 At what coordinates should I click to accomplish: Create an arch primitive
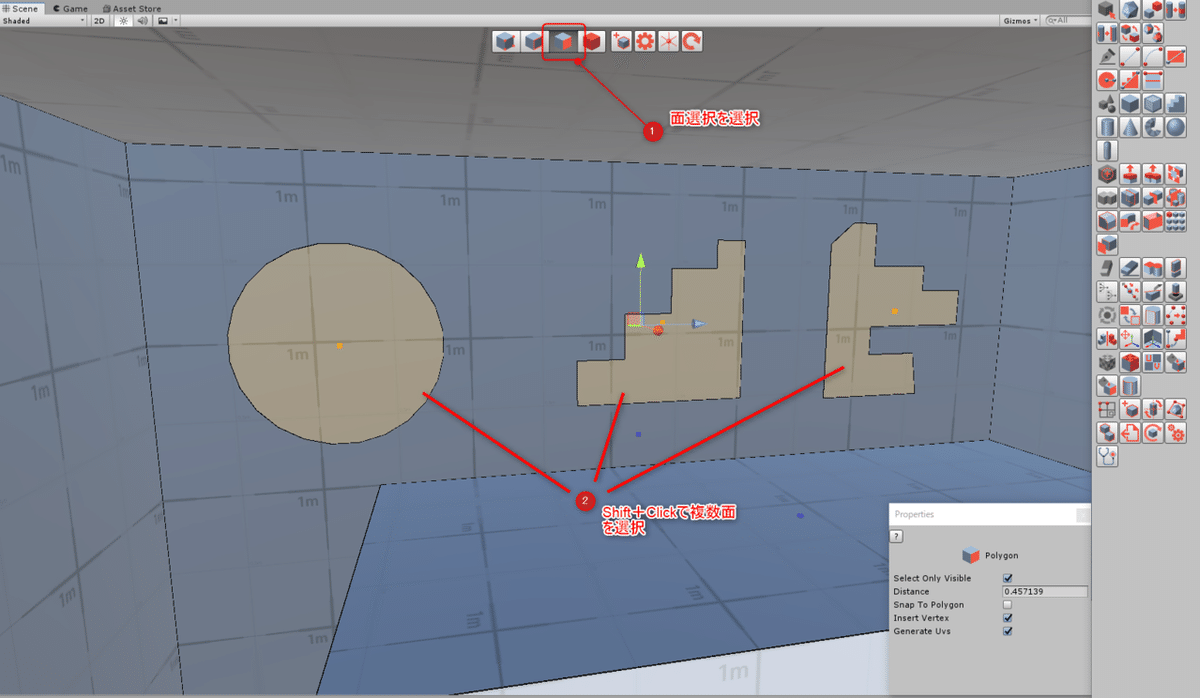[x=1152, y=126]
